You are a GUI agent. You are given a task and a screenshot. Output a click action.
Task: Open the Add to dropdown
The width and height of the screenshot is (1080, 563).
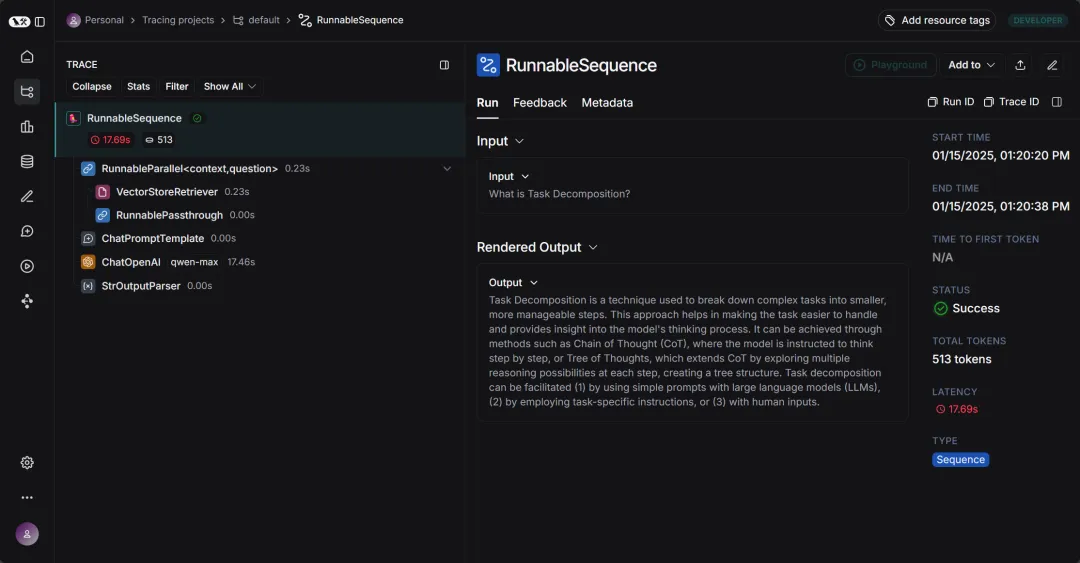click(x=971, y=65)
